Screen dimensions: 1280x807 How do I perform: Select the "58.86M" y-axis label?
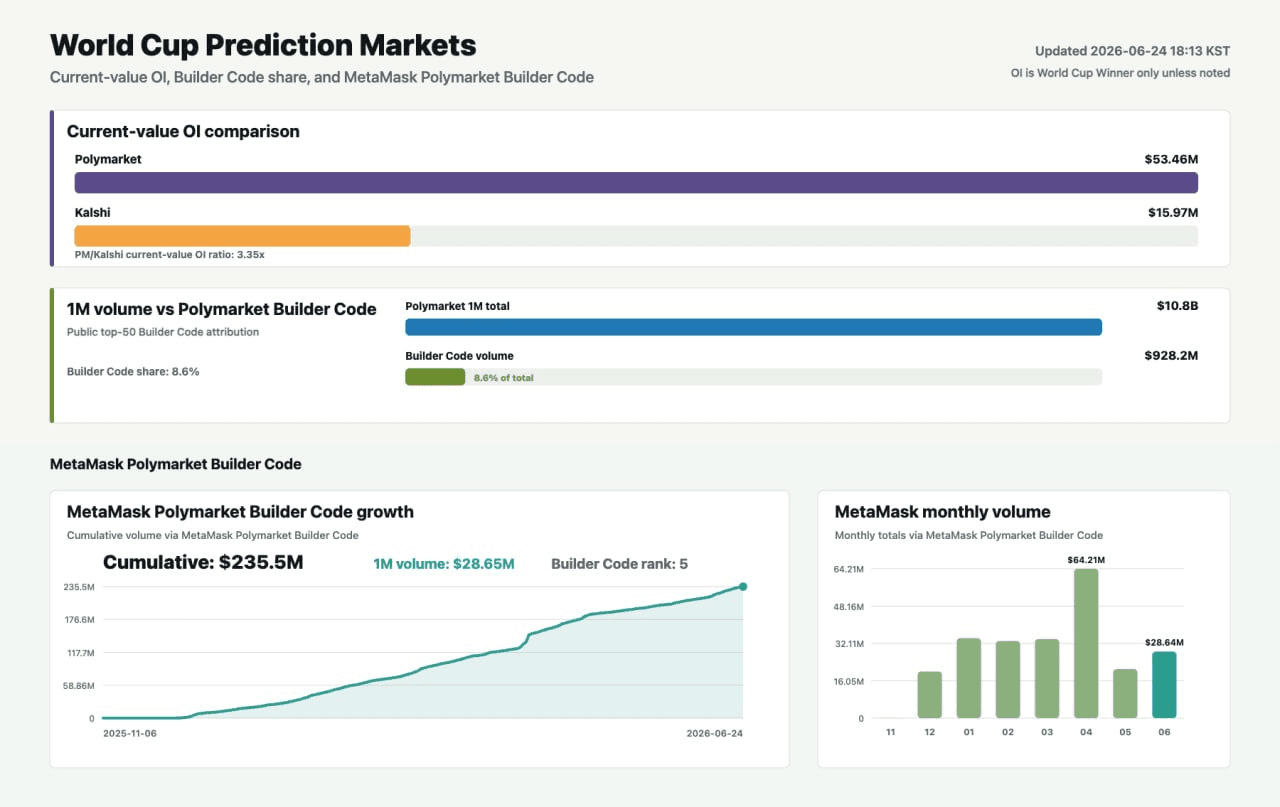point(78,686)
